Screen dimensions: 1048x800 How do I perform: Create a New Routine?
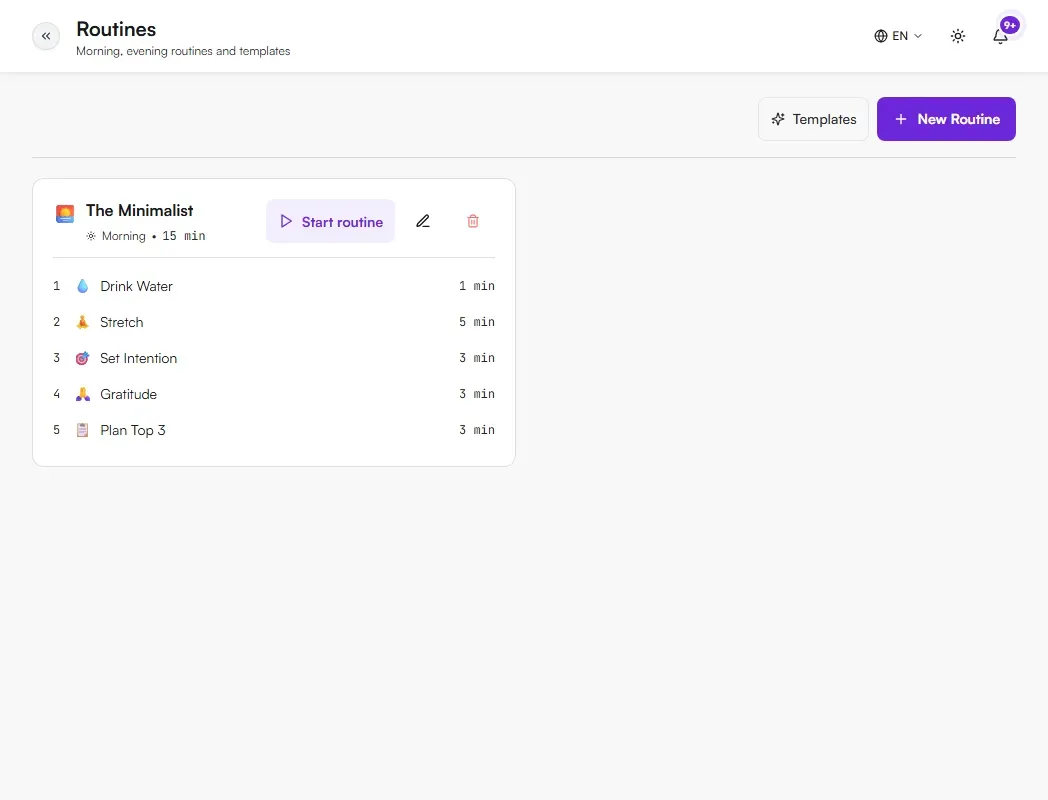coord(946,119)
